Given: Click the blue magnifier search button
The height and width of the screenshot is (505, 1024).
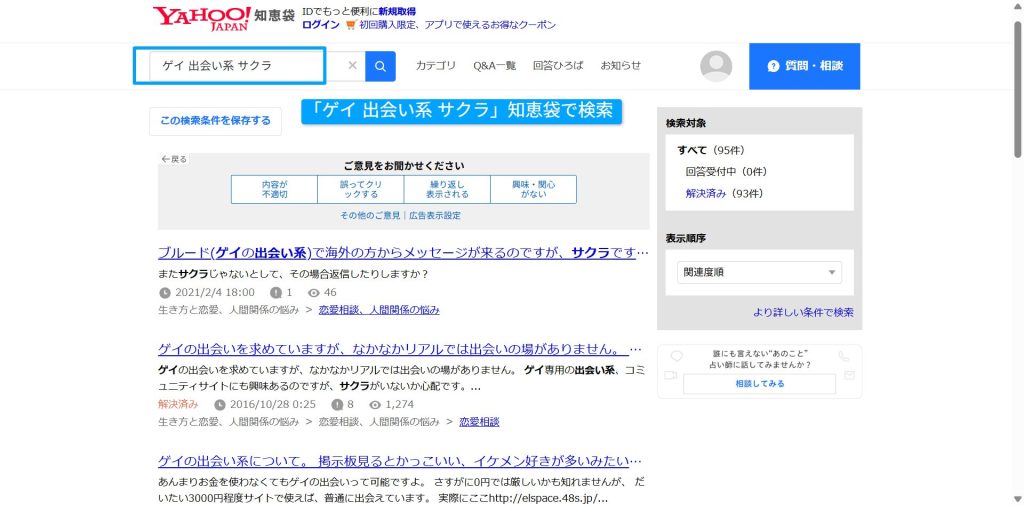Looking at the screenshot, I should click(380, 66).
